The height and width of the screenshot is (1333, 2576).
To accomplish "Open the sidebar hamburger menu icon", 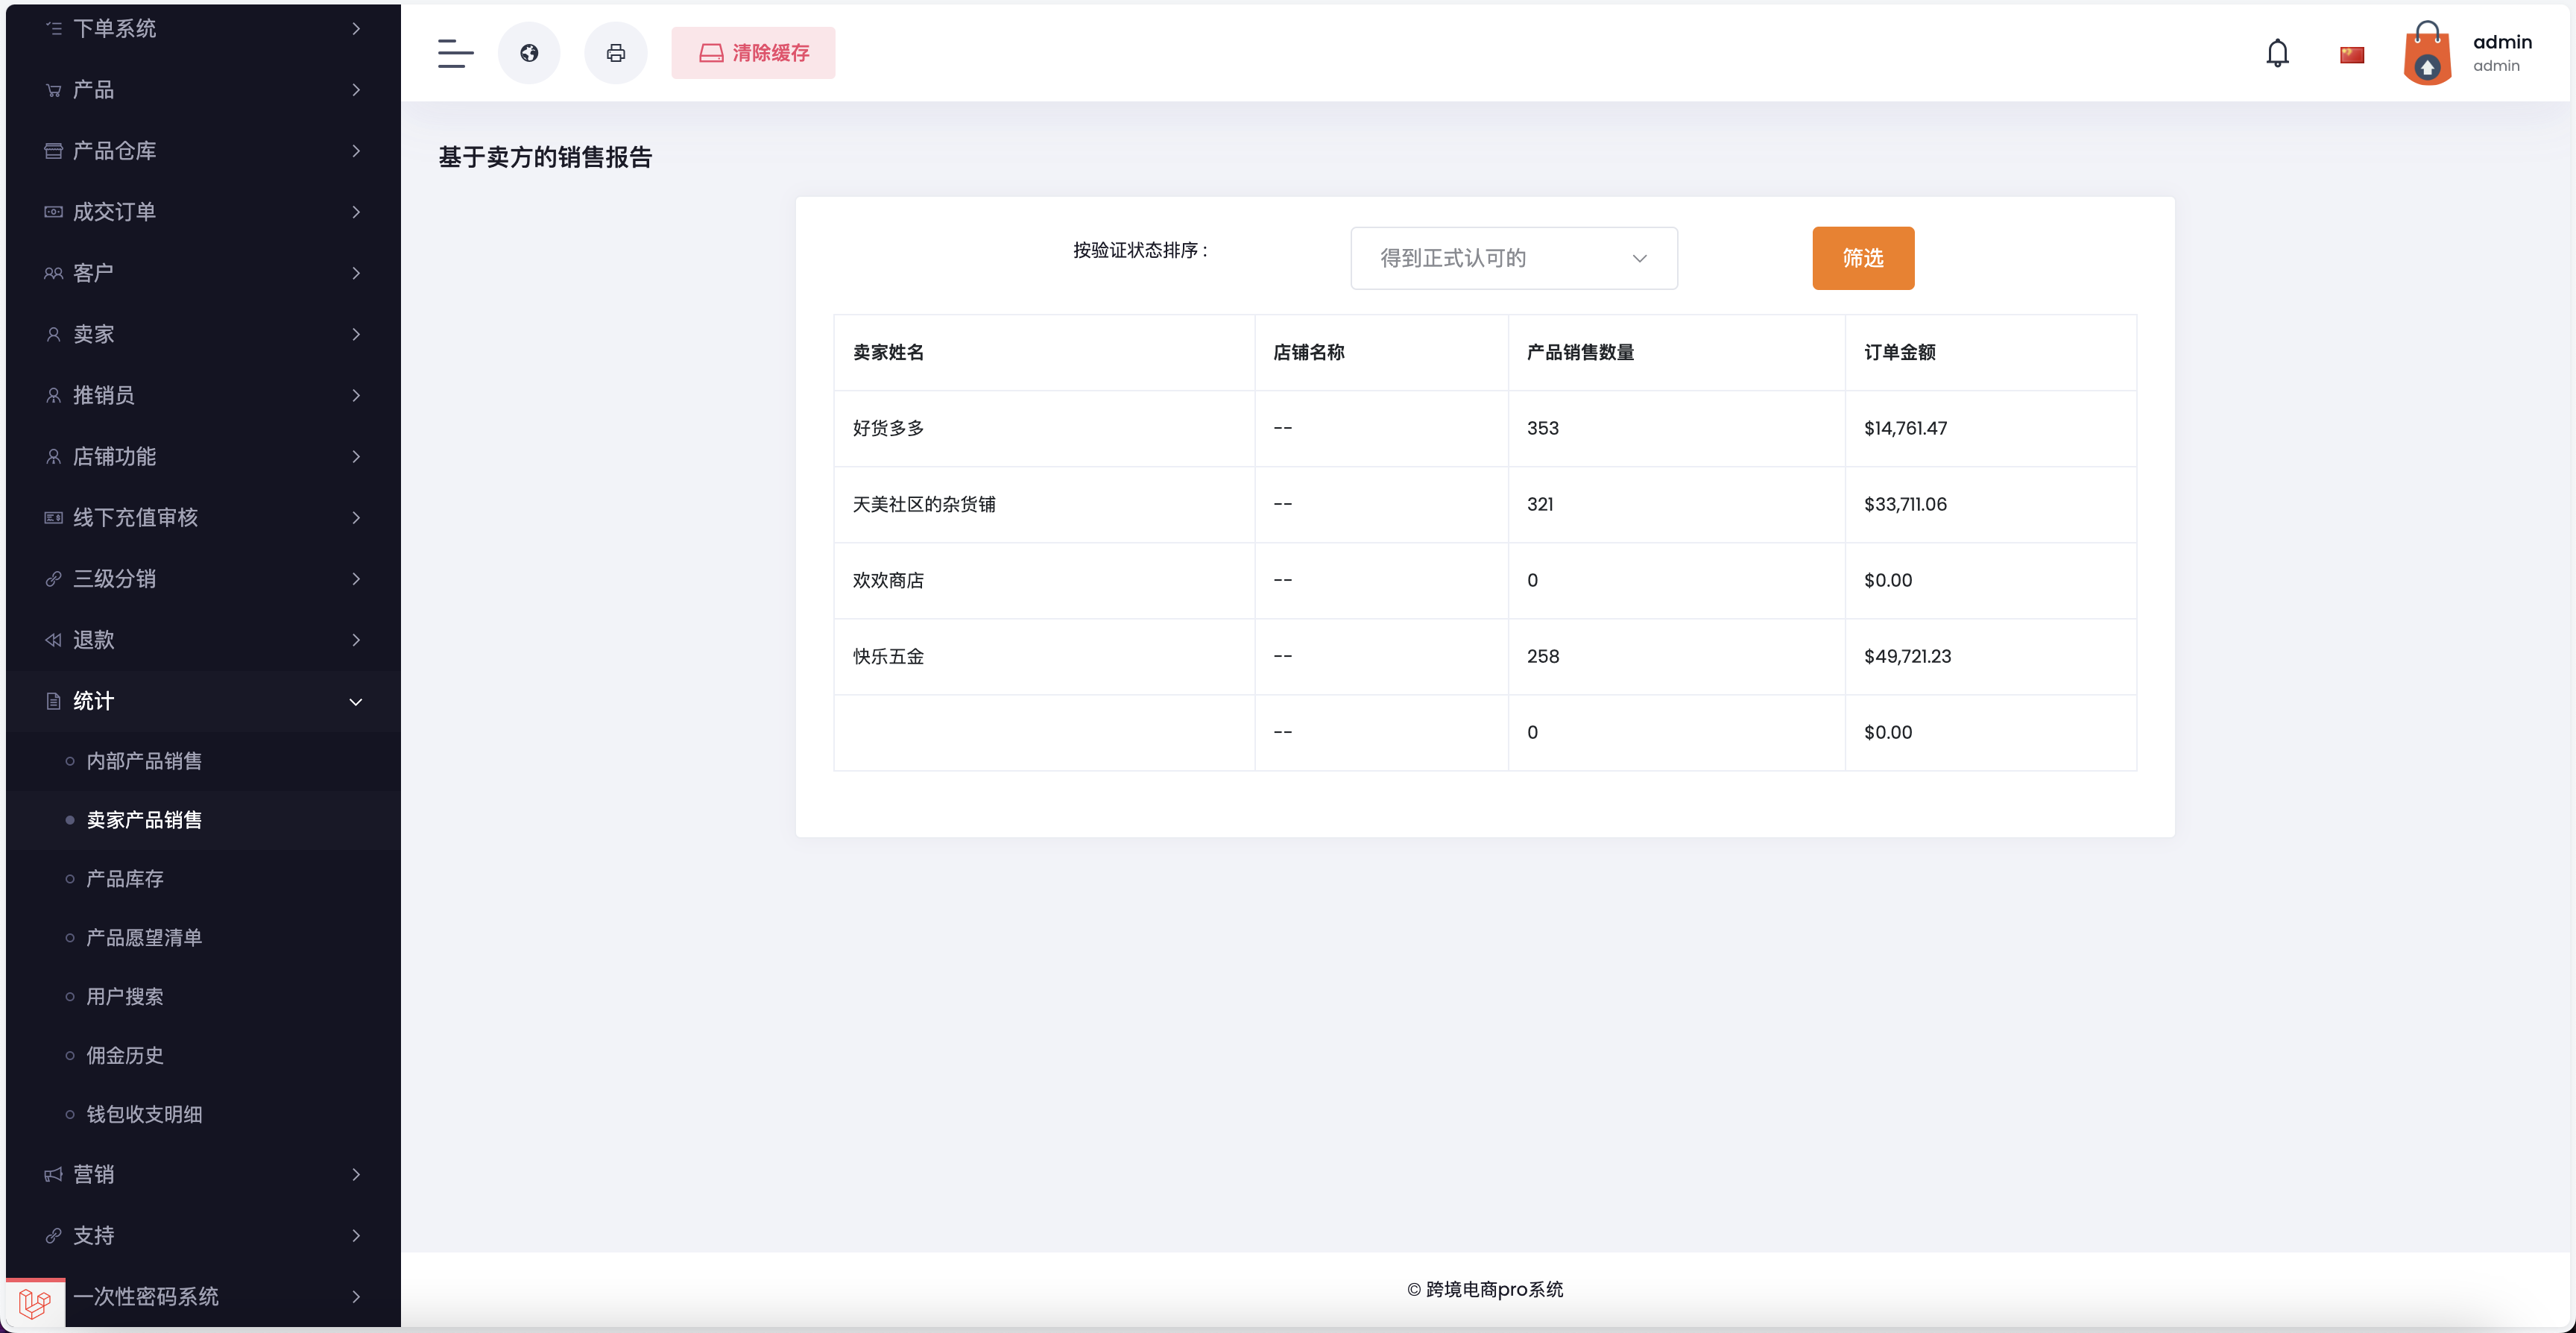I will coord(455,53).
